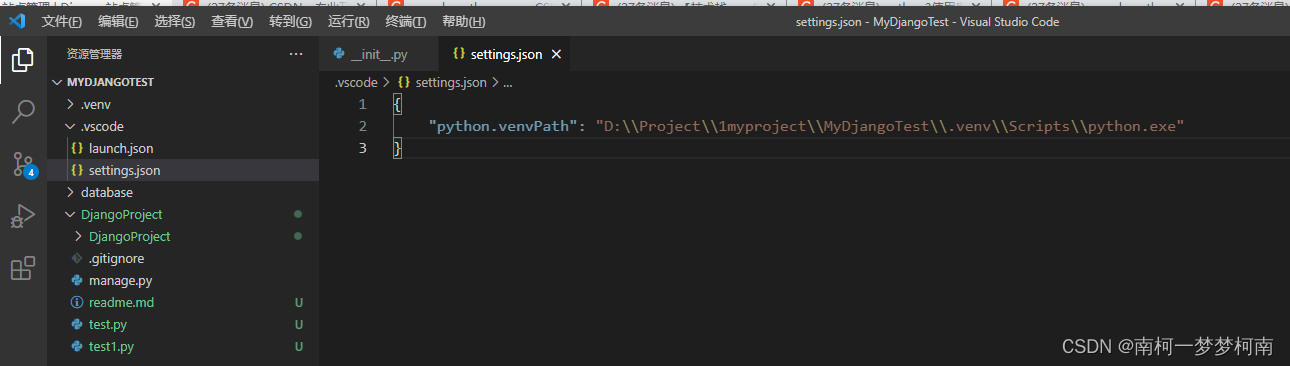Click line number 3 in the gutter
The width and height of the screenshot is (1290, 366).
coord(363,148)
